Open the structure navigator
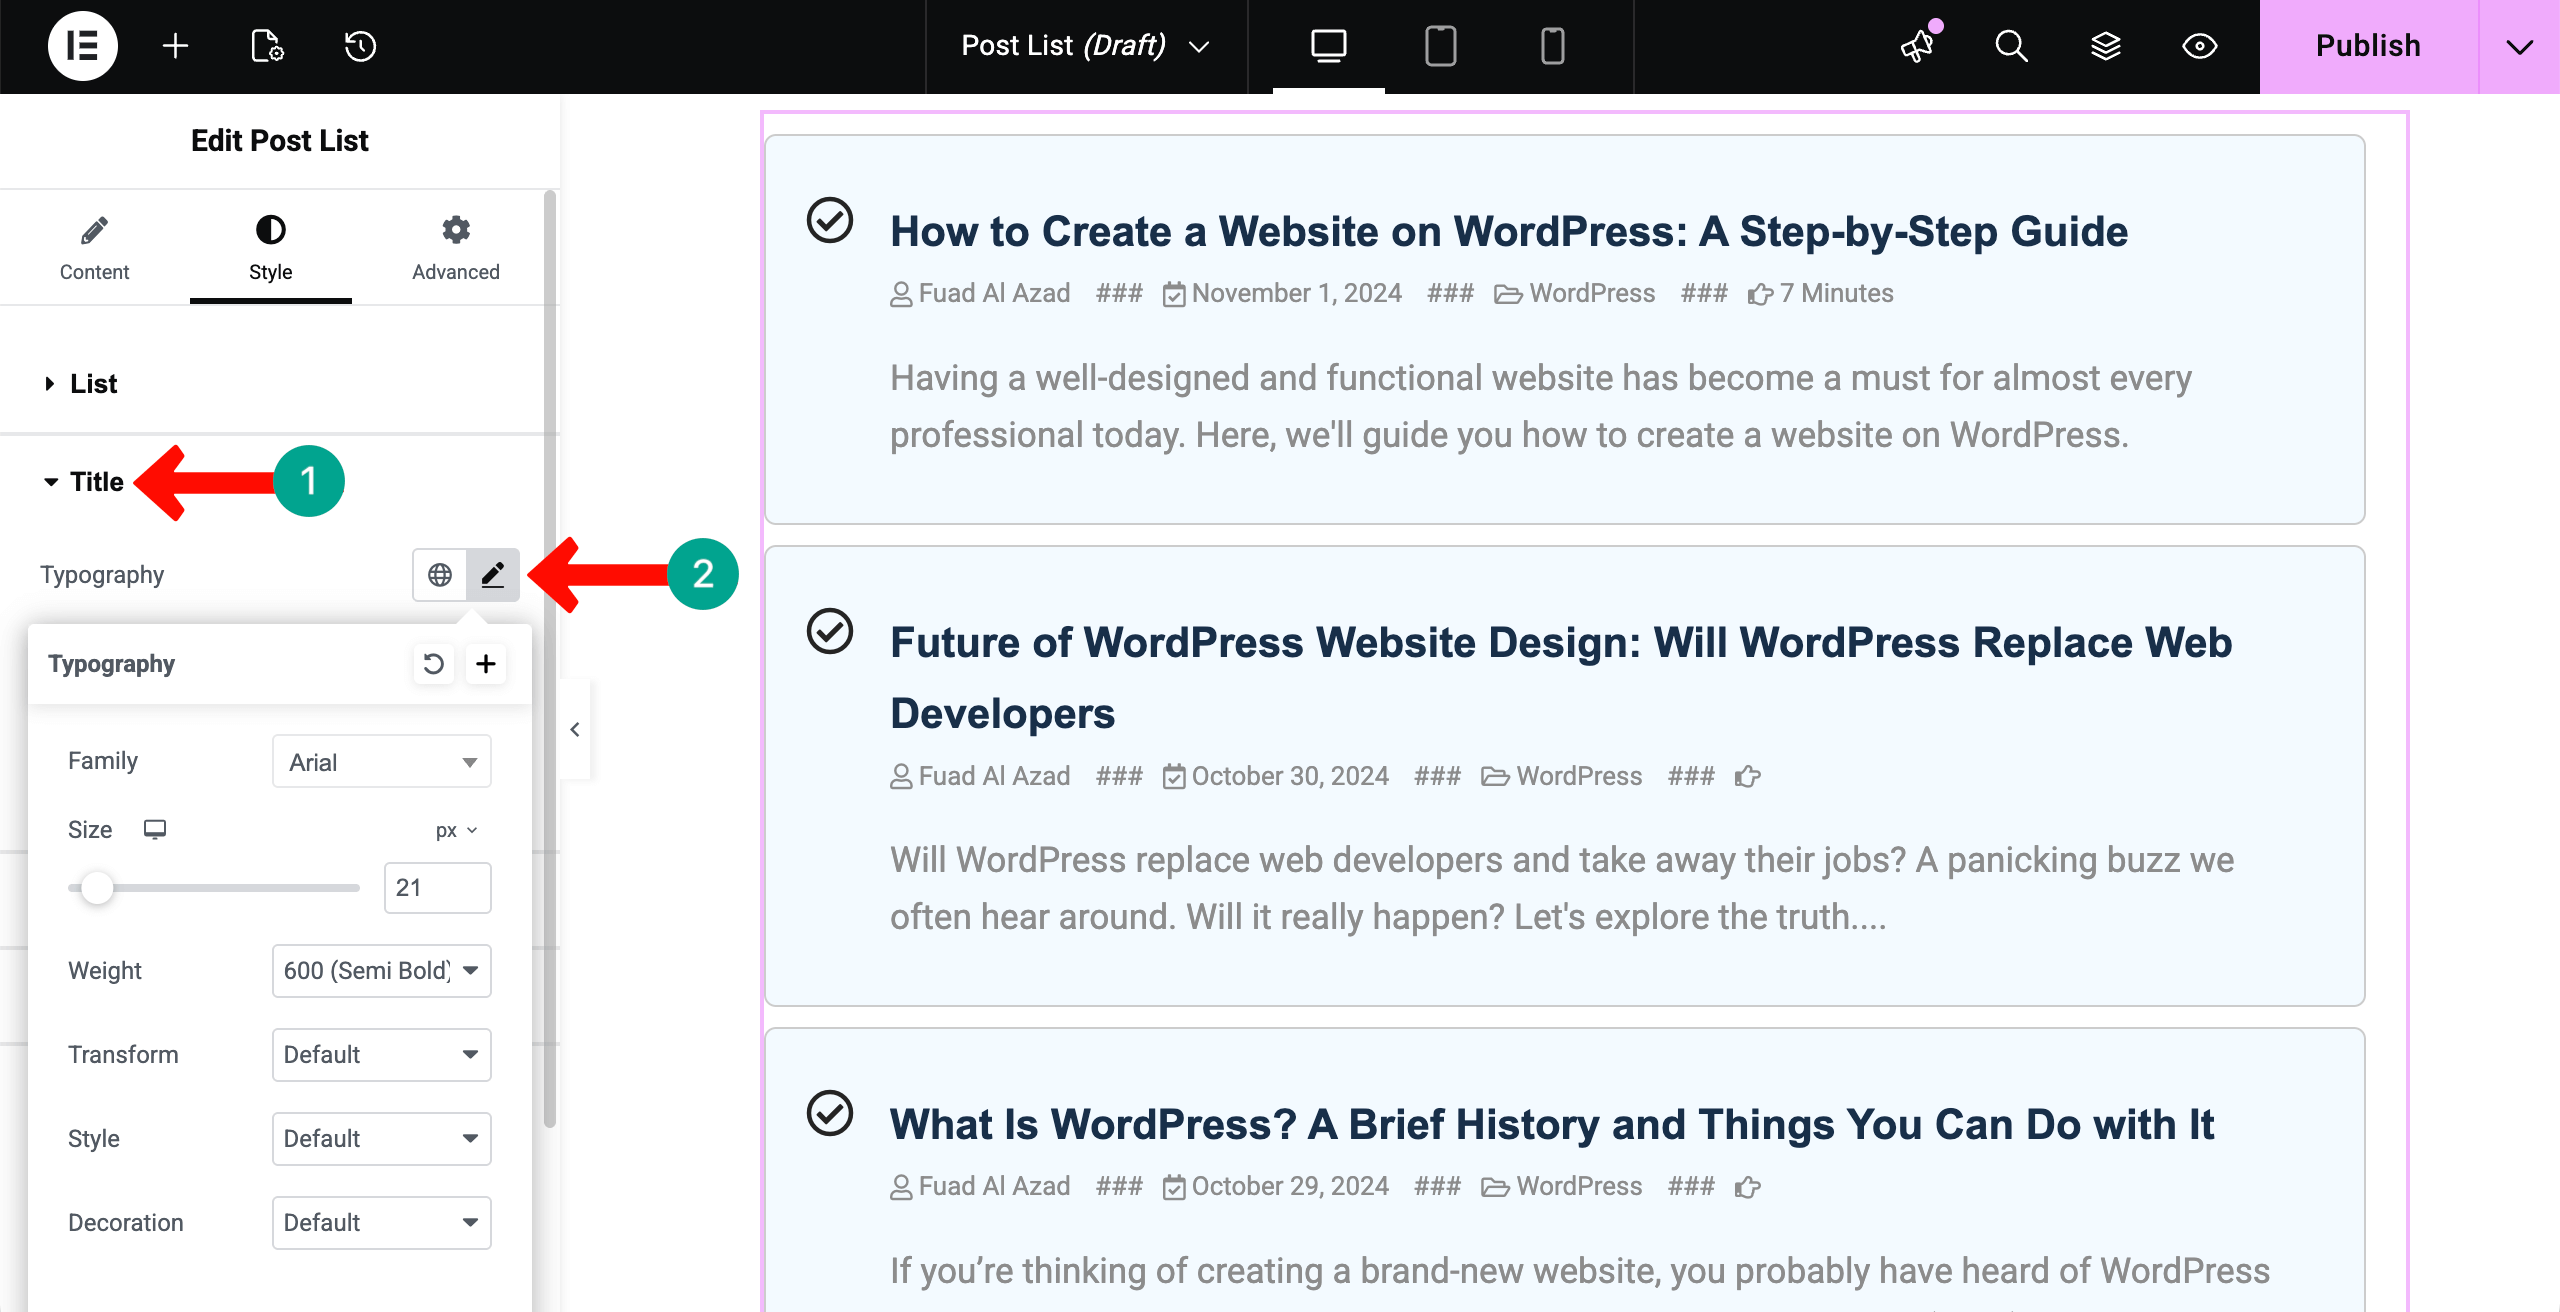Screen dimensions: 2560x1312 pyautogui.click(x=2106, y=46)
